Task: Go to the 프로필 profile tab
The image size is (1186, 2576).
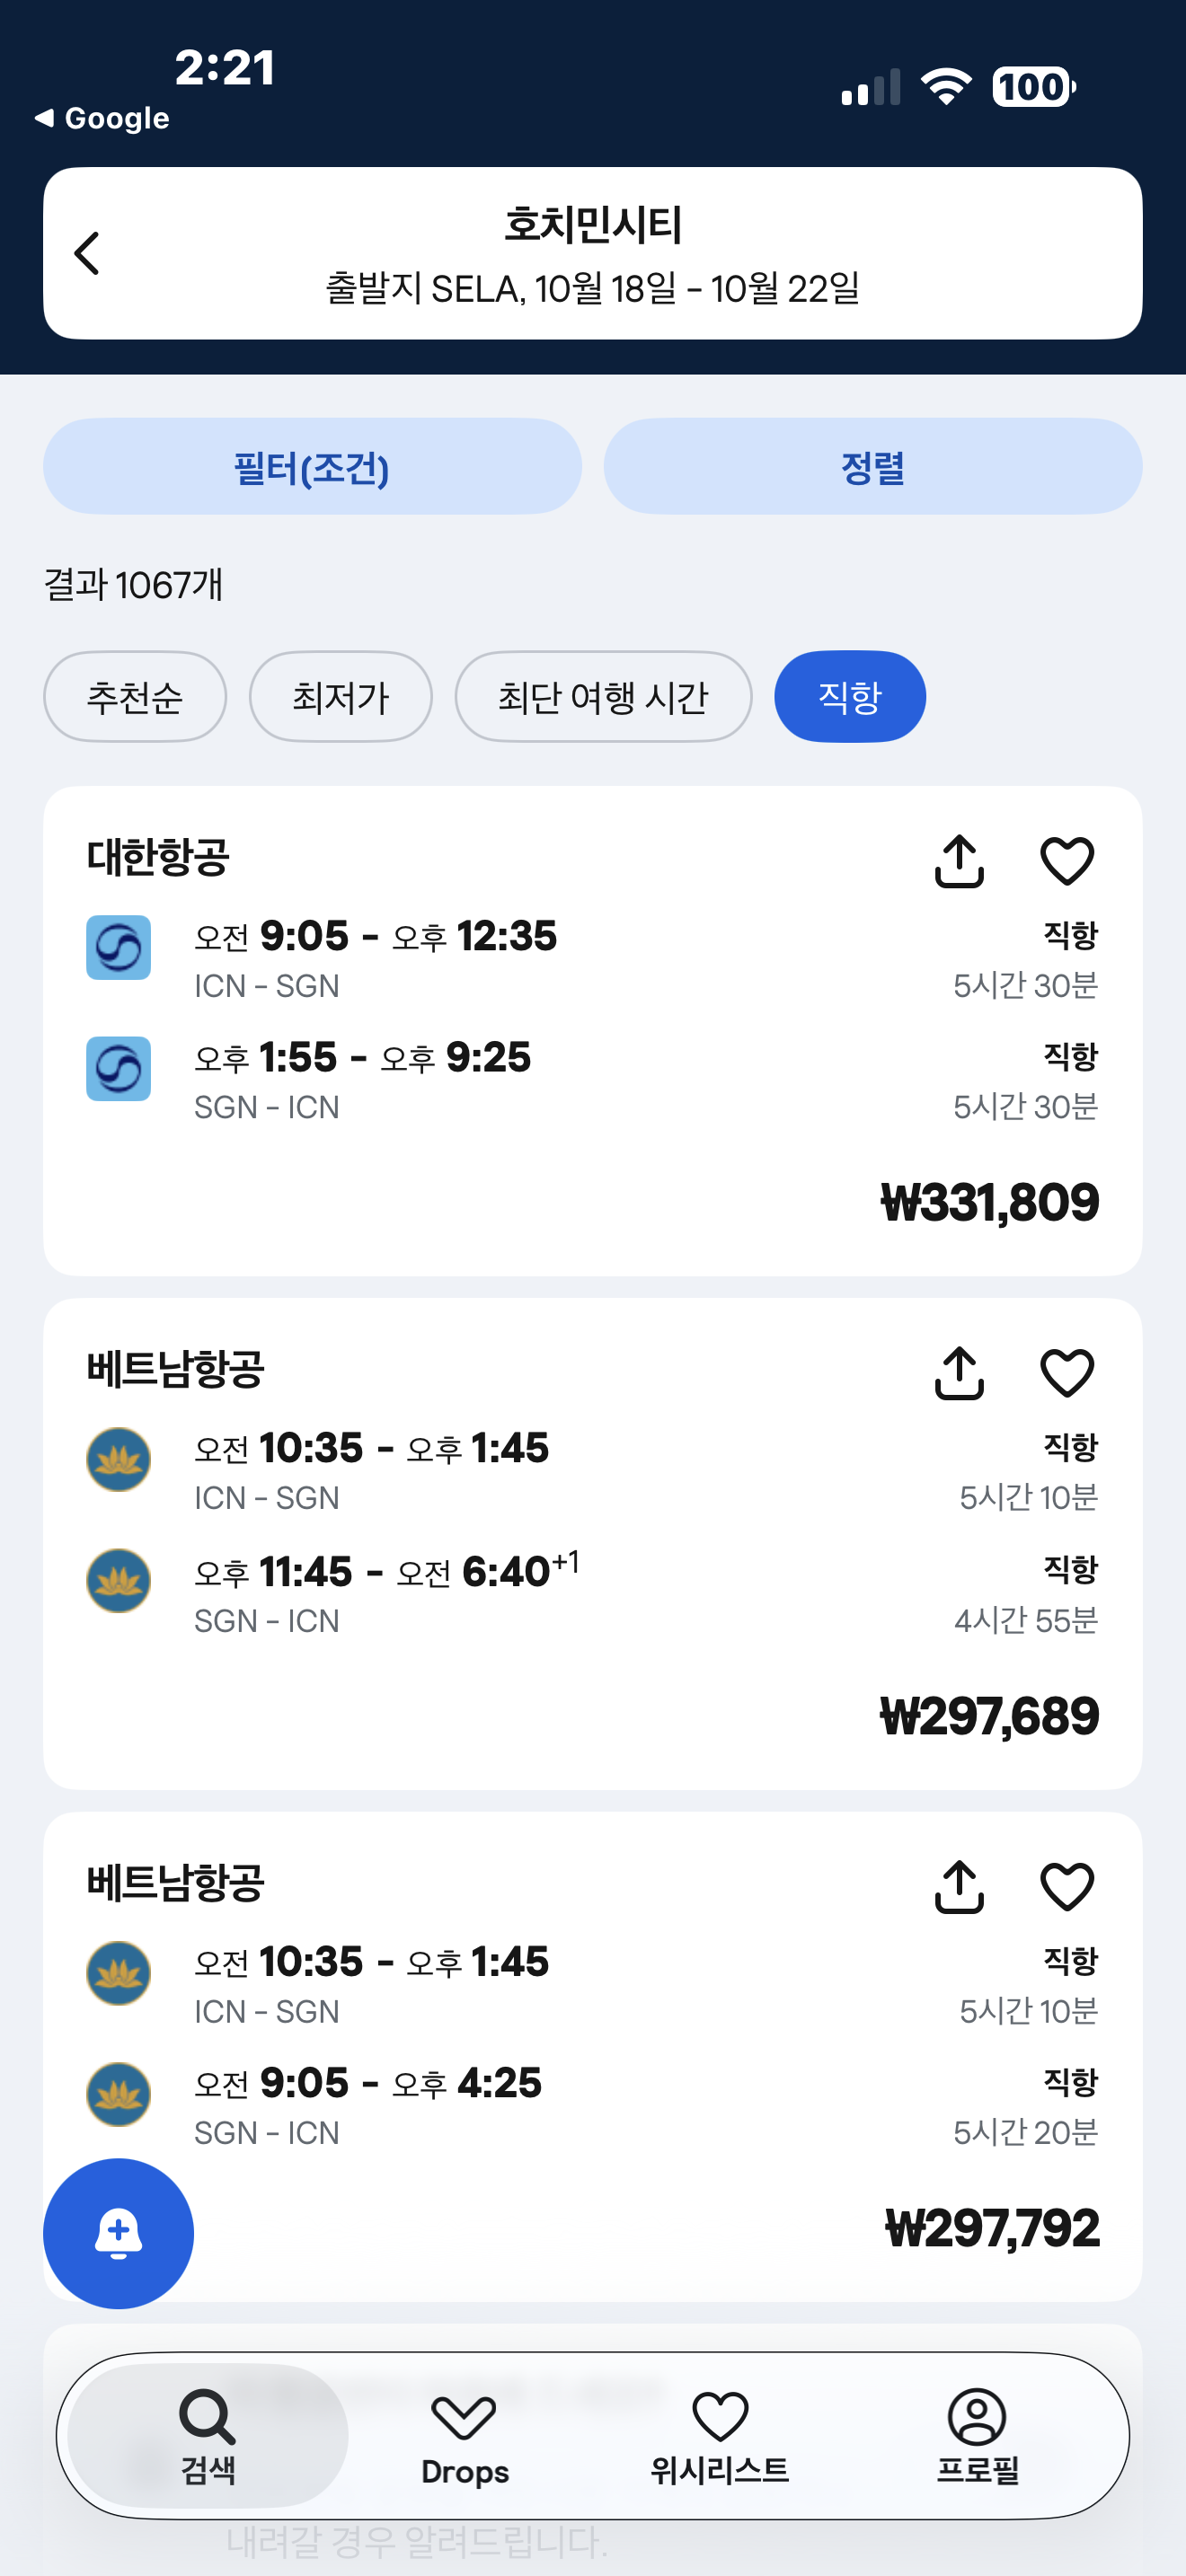Action: (977, 2436)
